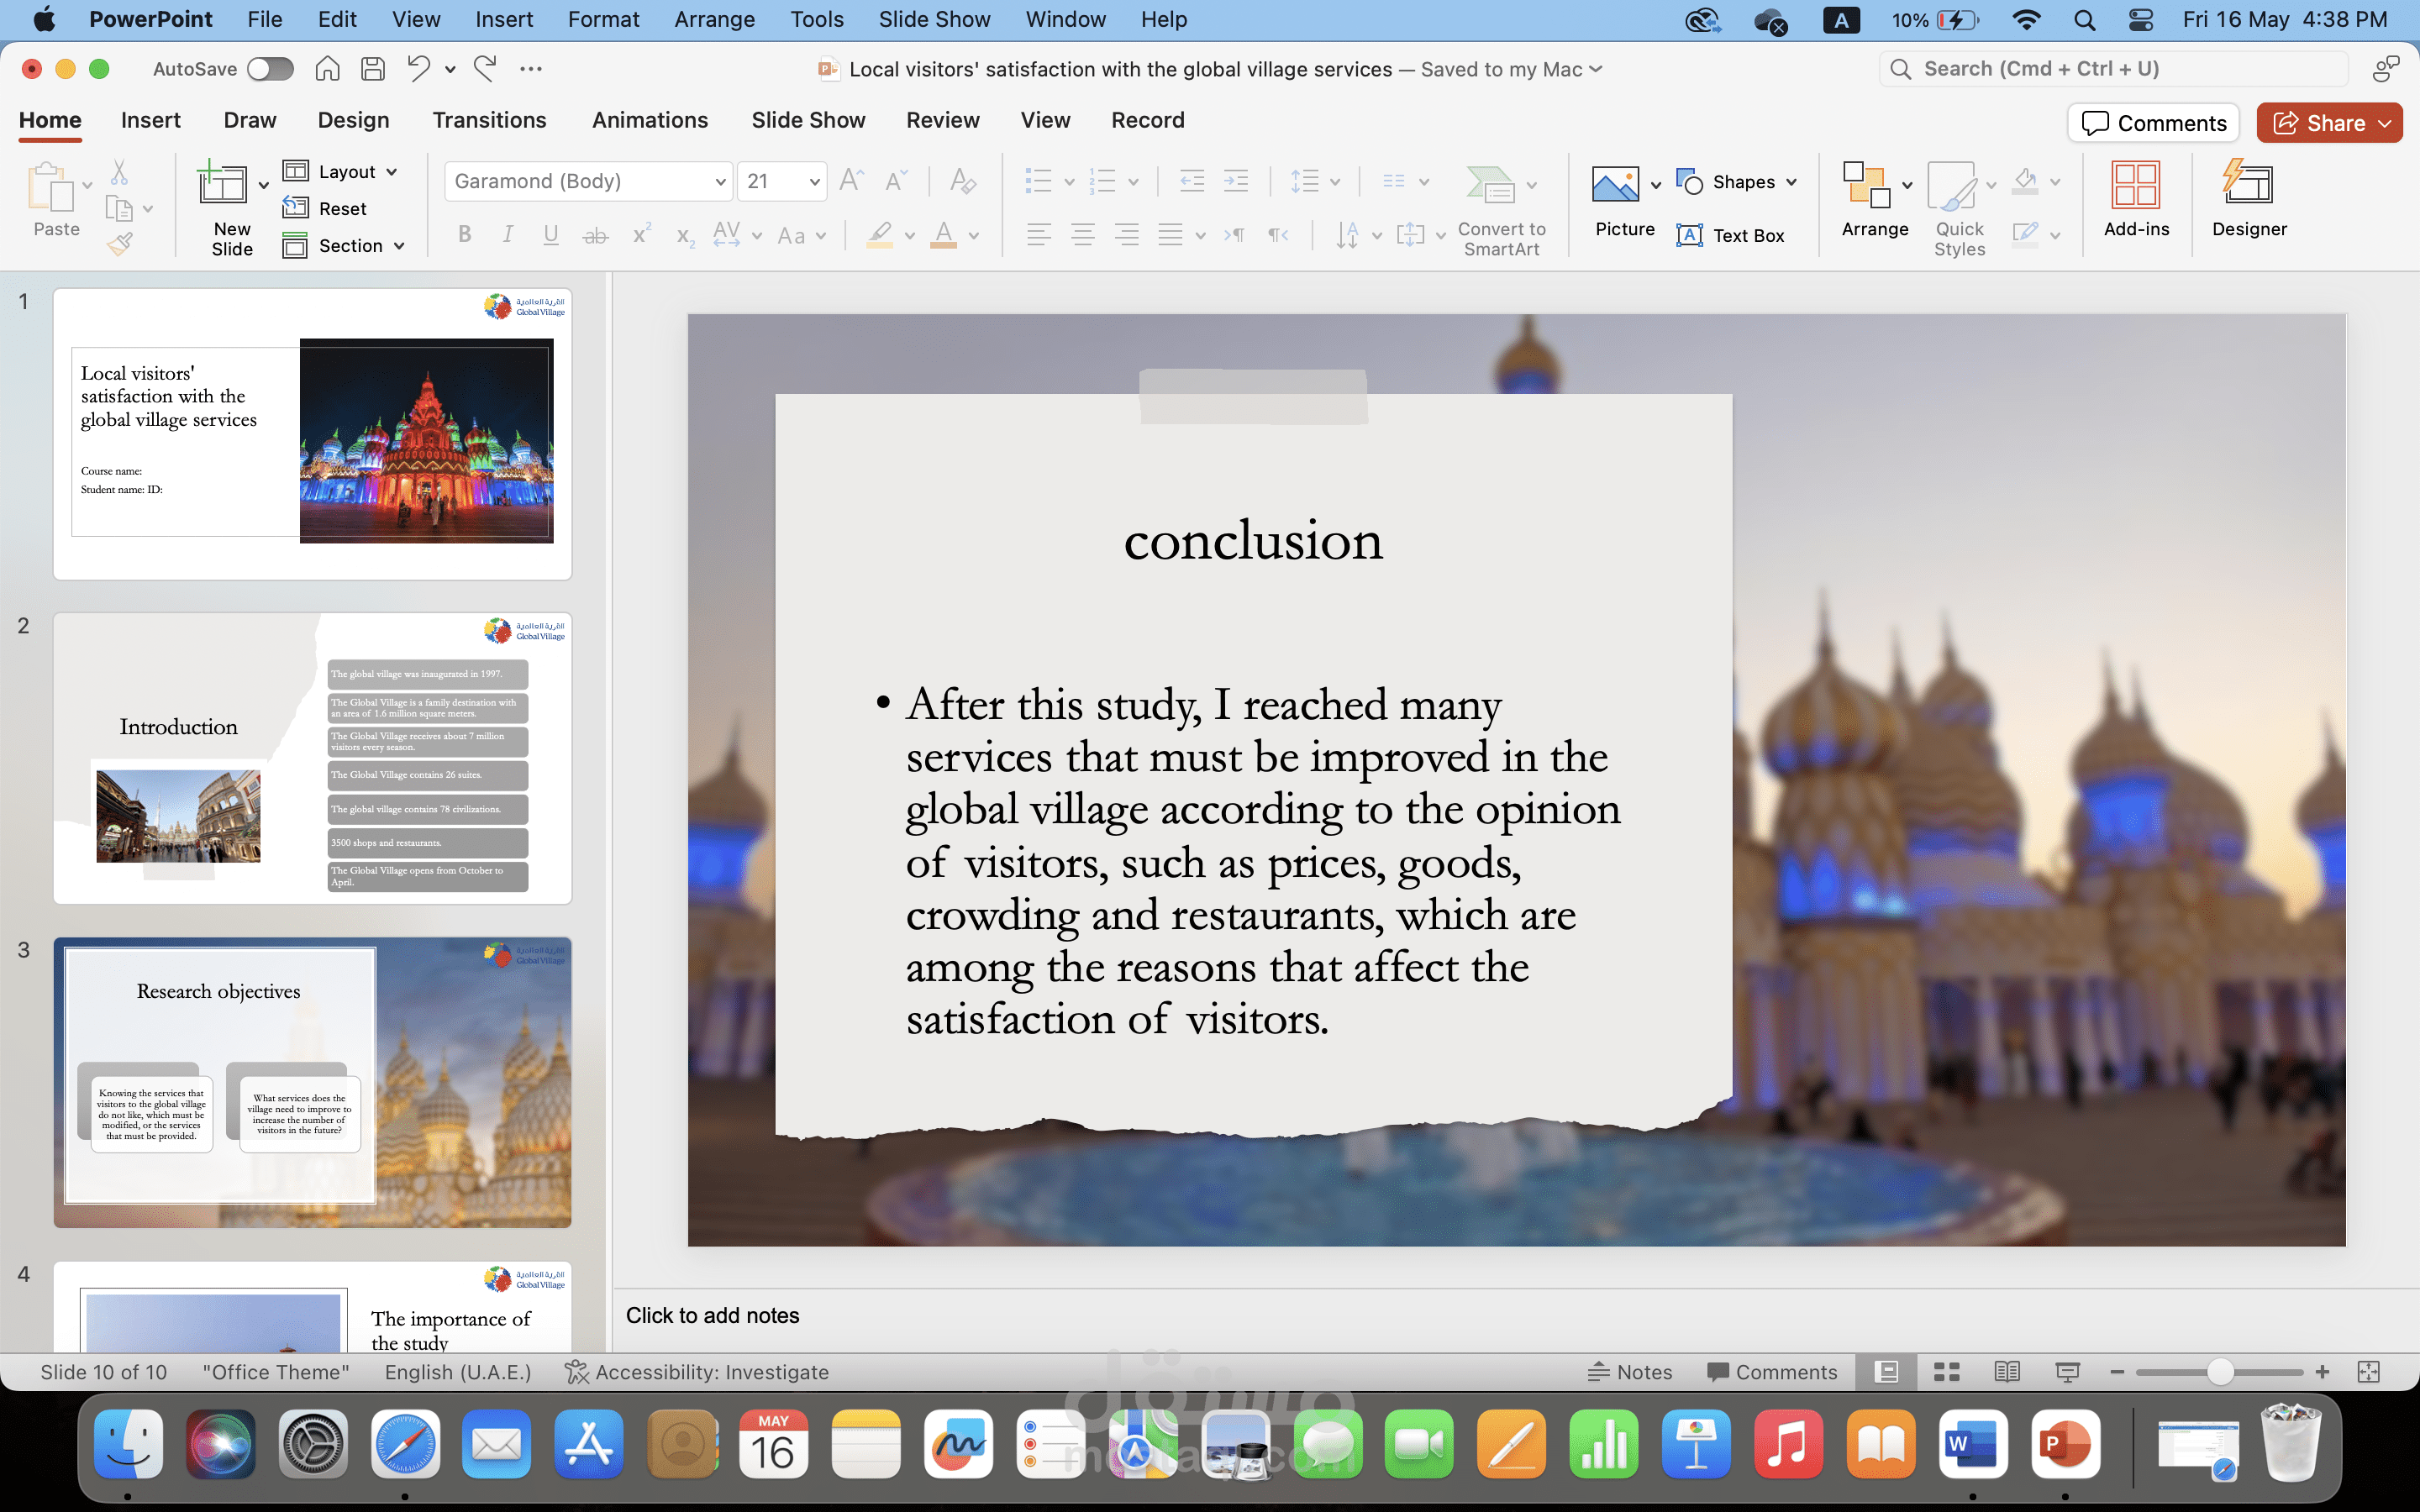This screenshot has width=2420, height=1512.
Task: Switch to the Design ribbon tab
Action: click(x=353, y=120)
